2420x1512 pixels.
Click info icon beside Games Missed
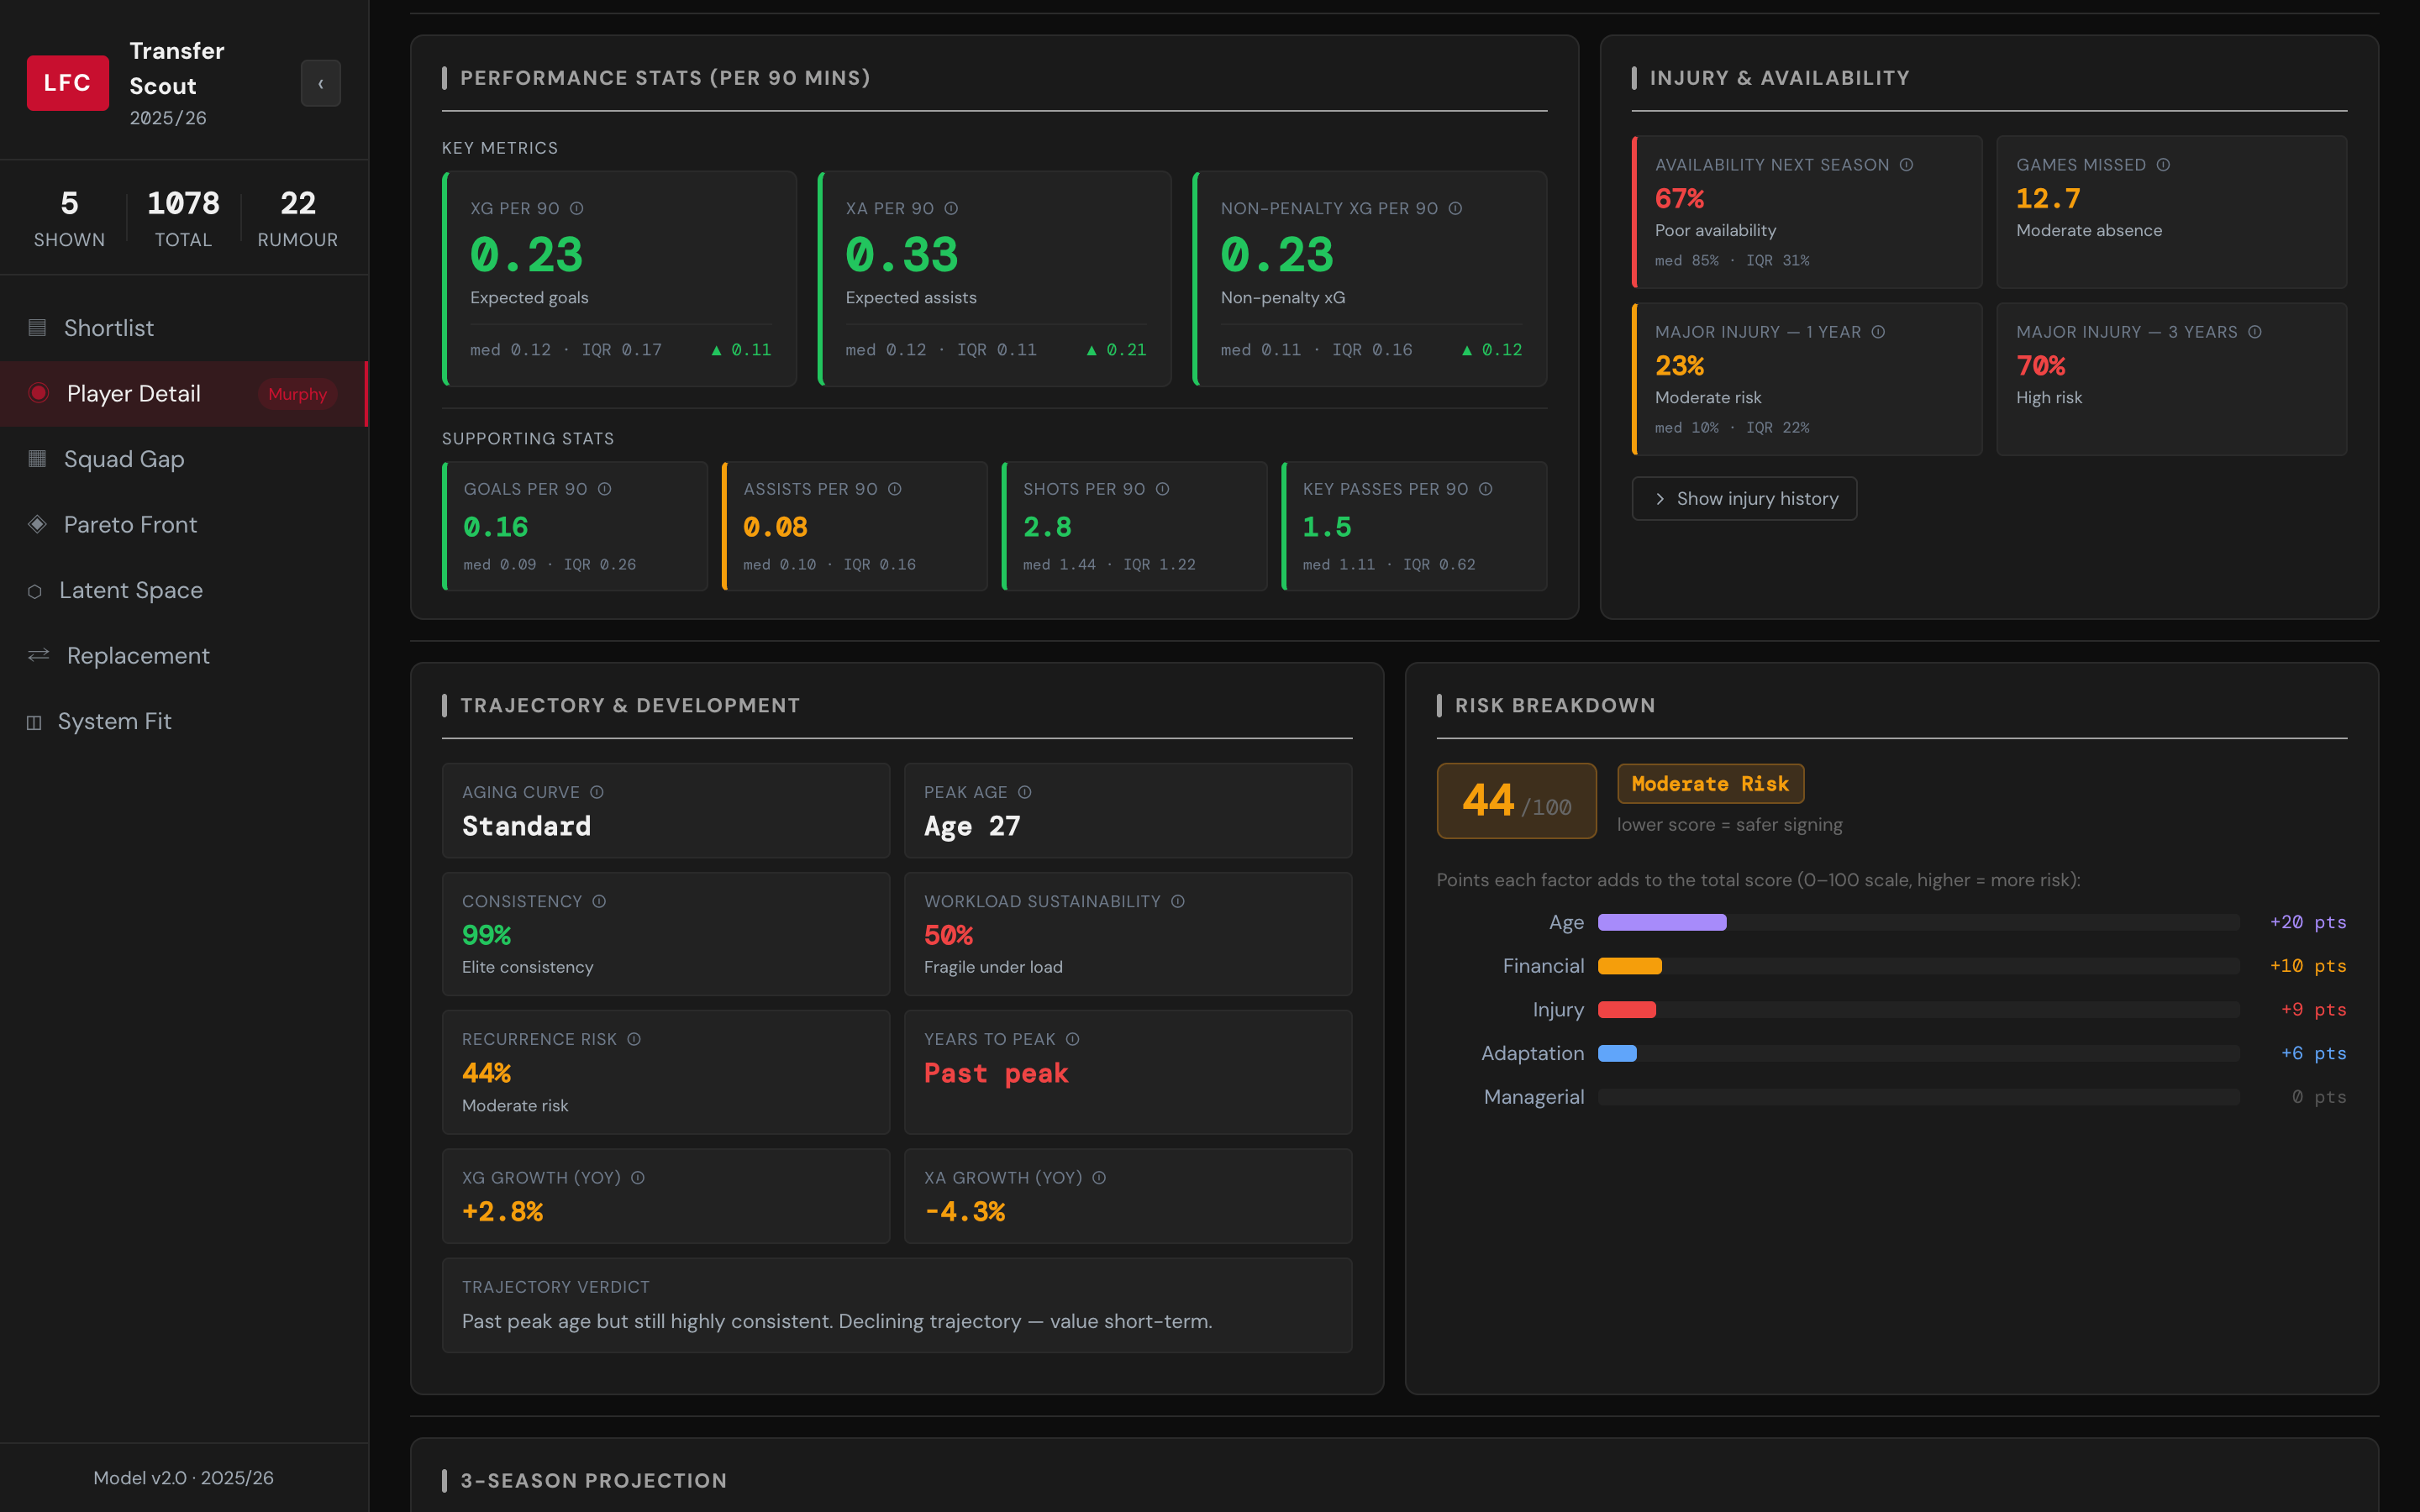pyautogui.click(x=2163, y=164)
